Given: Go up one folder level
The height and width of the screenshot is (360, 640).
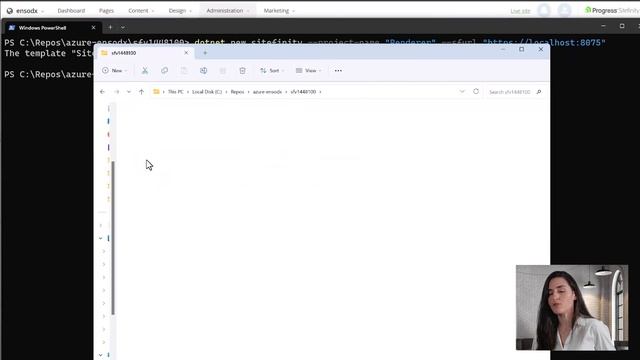Looking at the screenshot, I should (x=142, y=92).
